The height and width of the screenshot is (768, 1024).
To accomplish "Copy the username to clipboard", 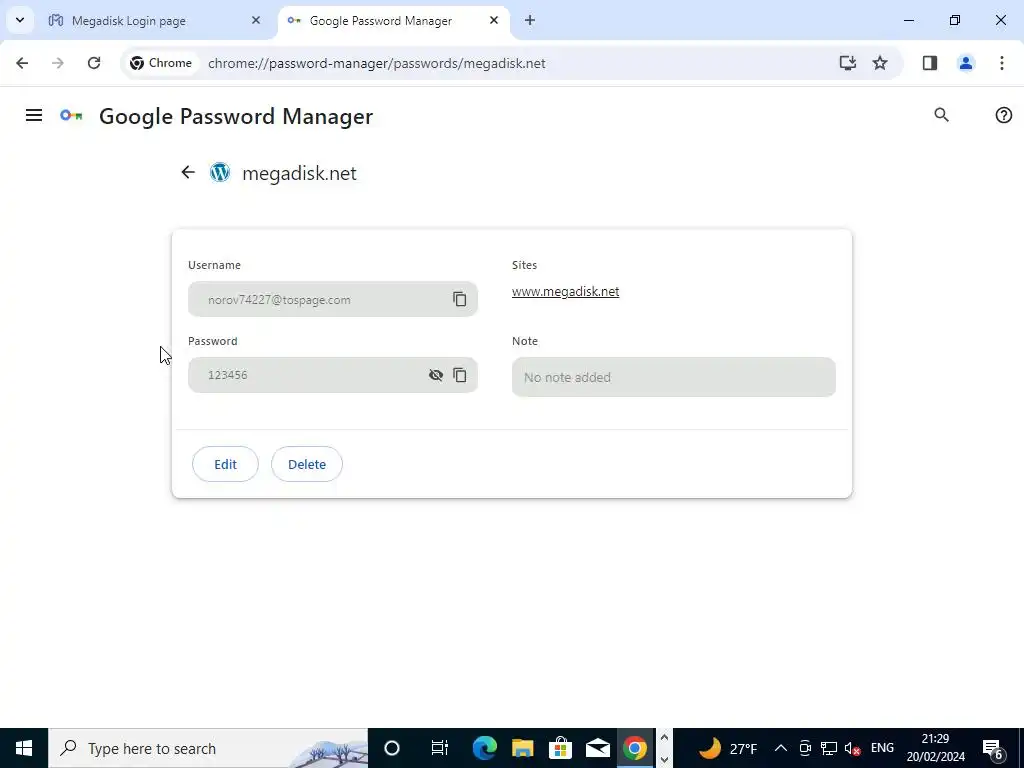I will 460,299.
